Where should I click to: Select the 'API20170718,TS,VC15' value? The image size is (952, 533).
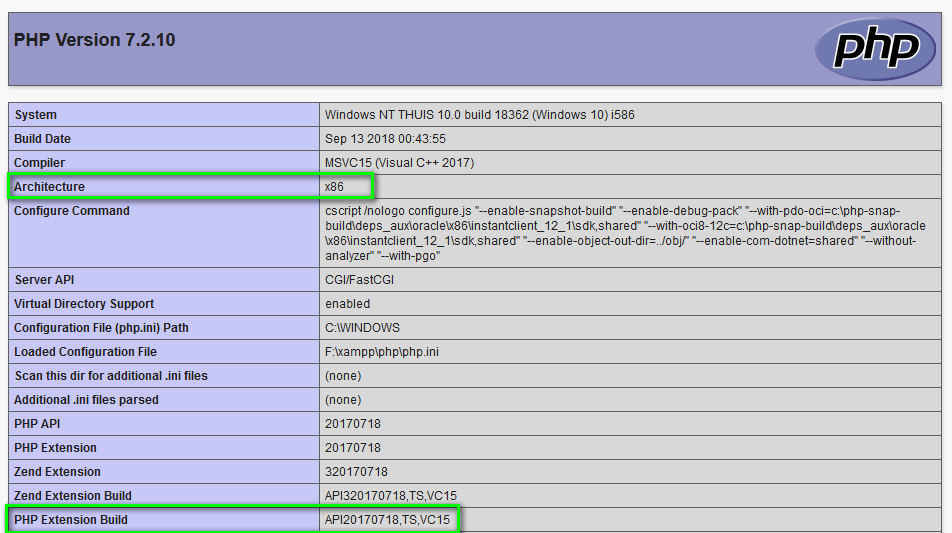pyautogui.click(x=387, y=520)
